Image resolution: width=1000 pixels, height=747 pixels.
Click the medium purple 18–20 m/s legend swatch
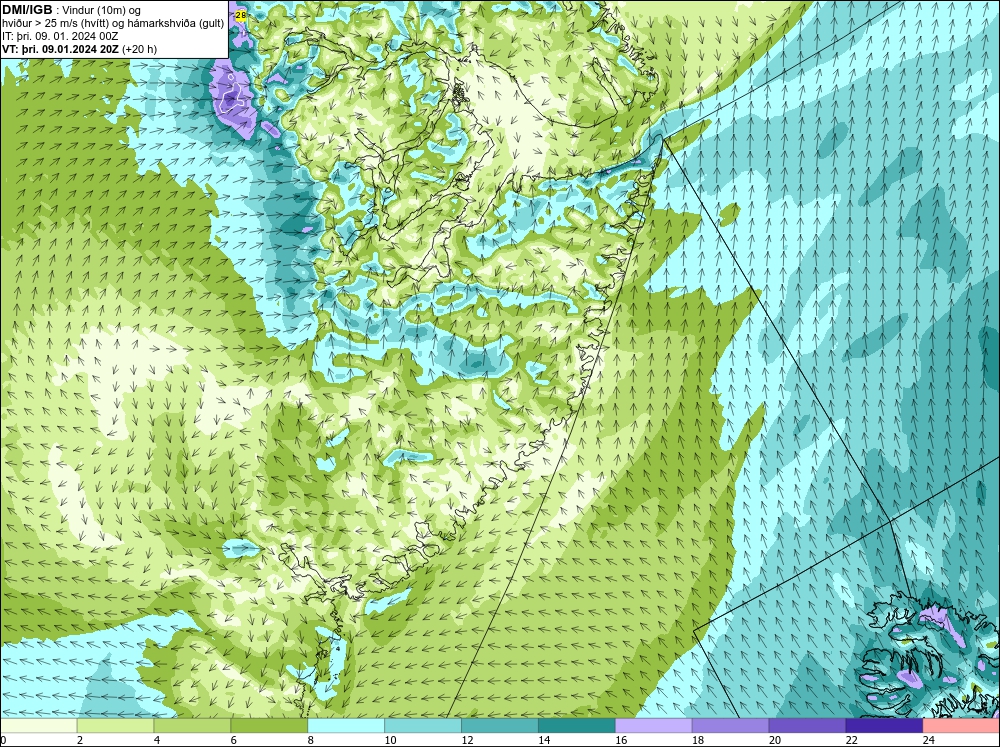pos(730,726)
